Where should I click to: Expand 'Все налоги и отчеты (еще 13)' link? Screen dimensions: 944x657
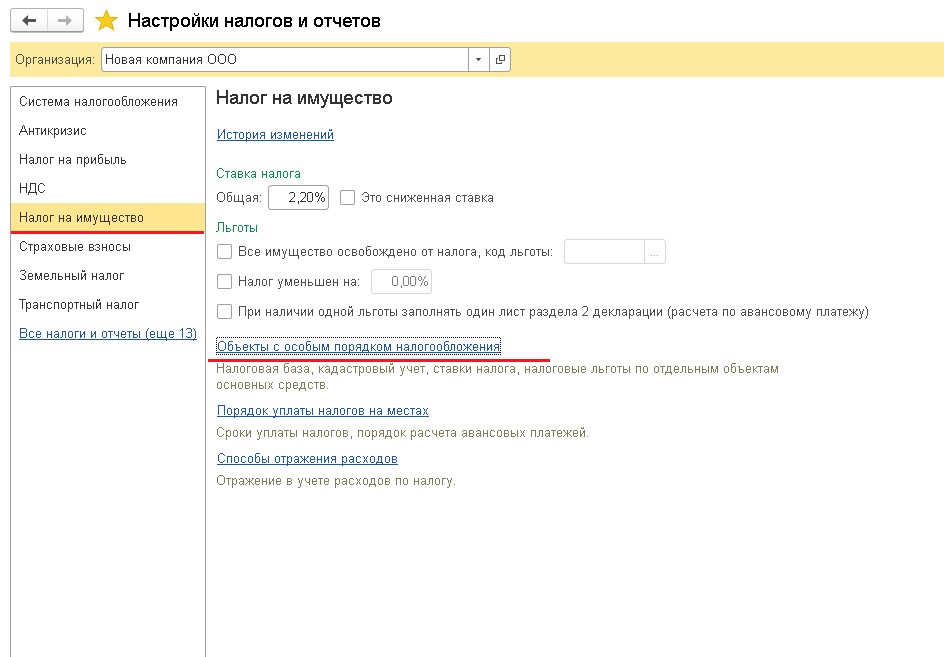[x=108, y=334]
